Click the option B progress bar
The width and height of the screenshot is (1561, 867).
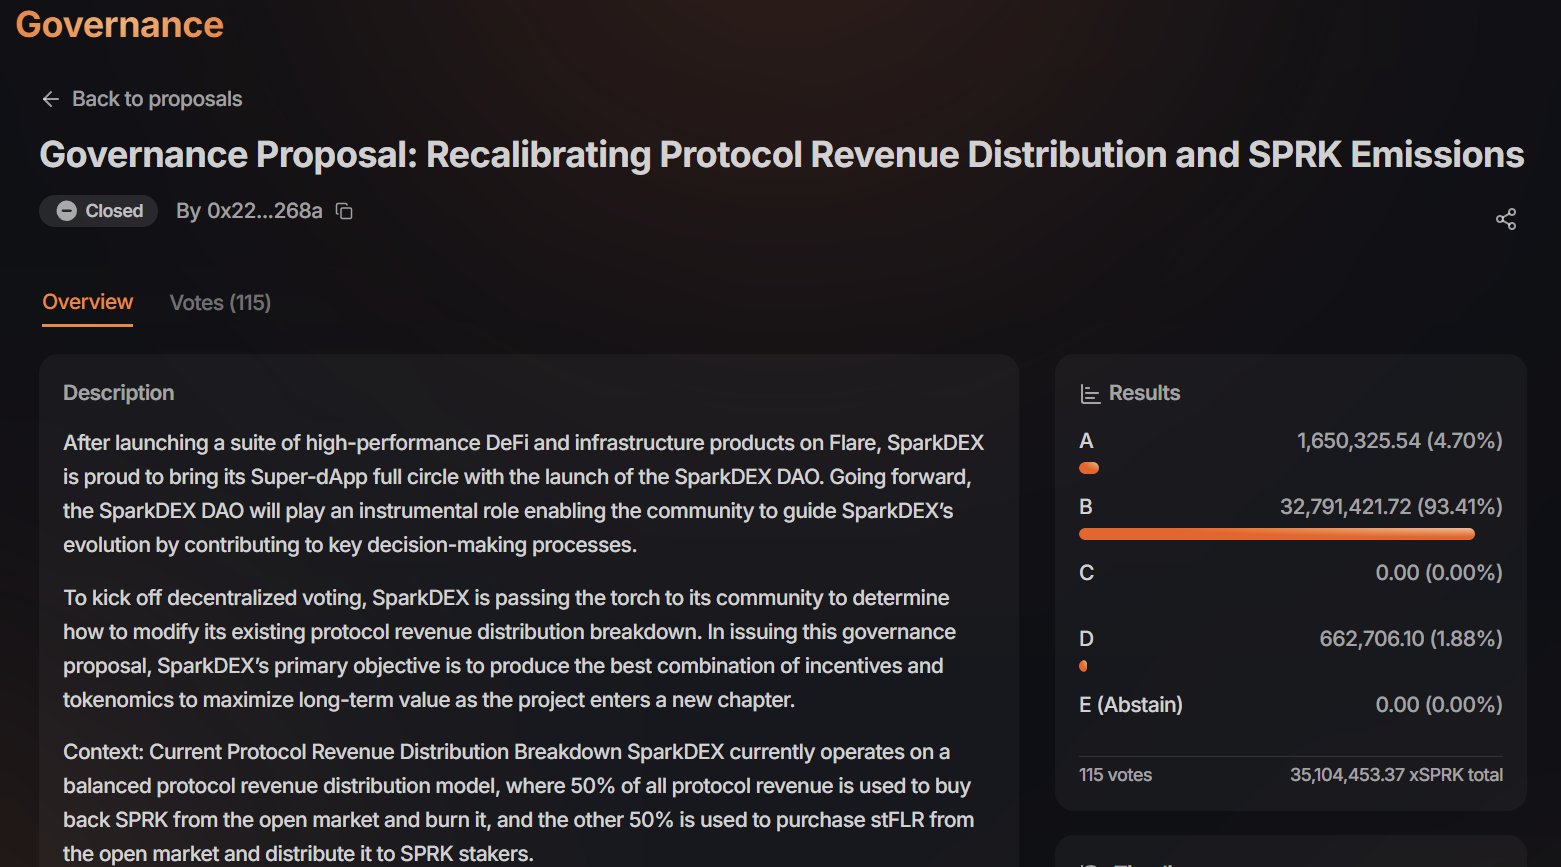[1277, 534]
